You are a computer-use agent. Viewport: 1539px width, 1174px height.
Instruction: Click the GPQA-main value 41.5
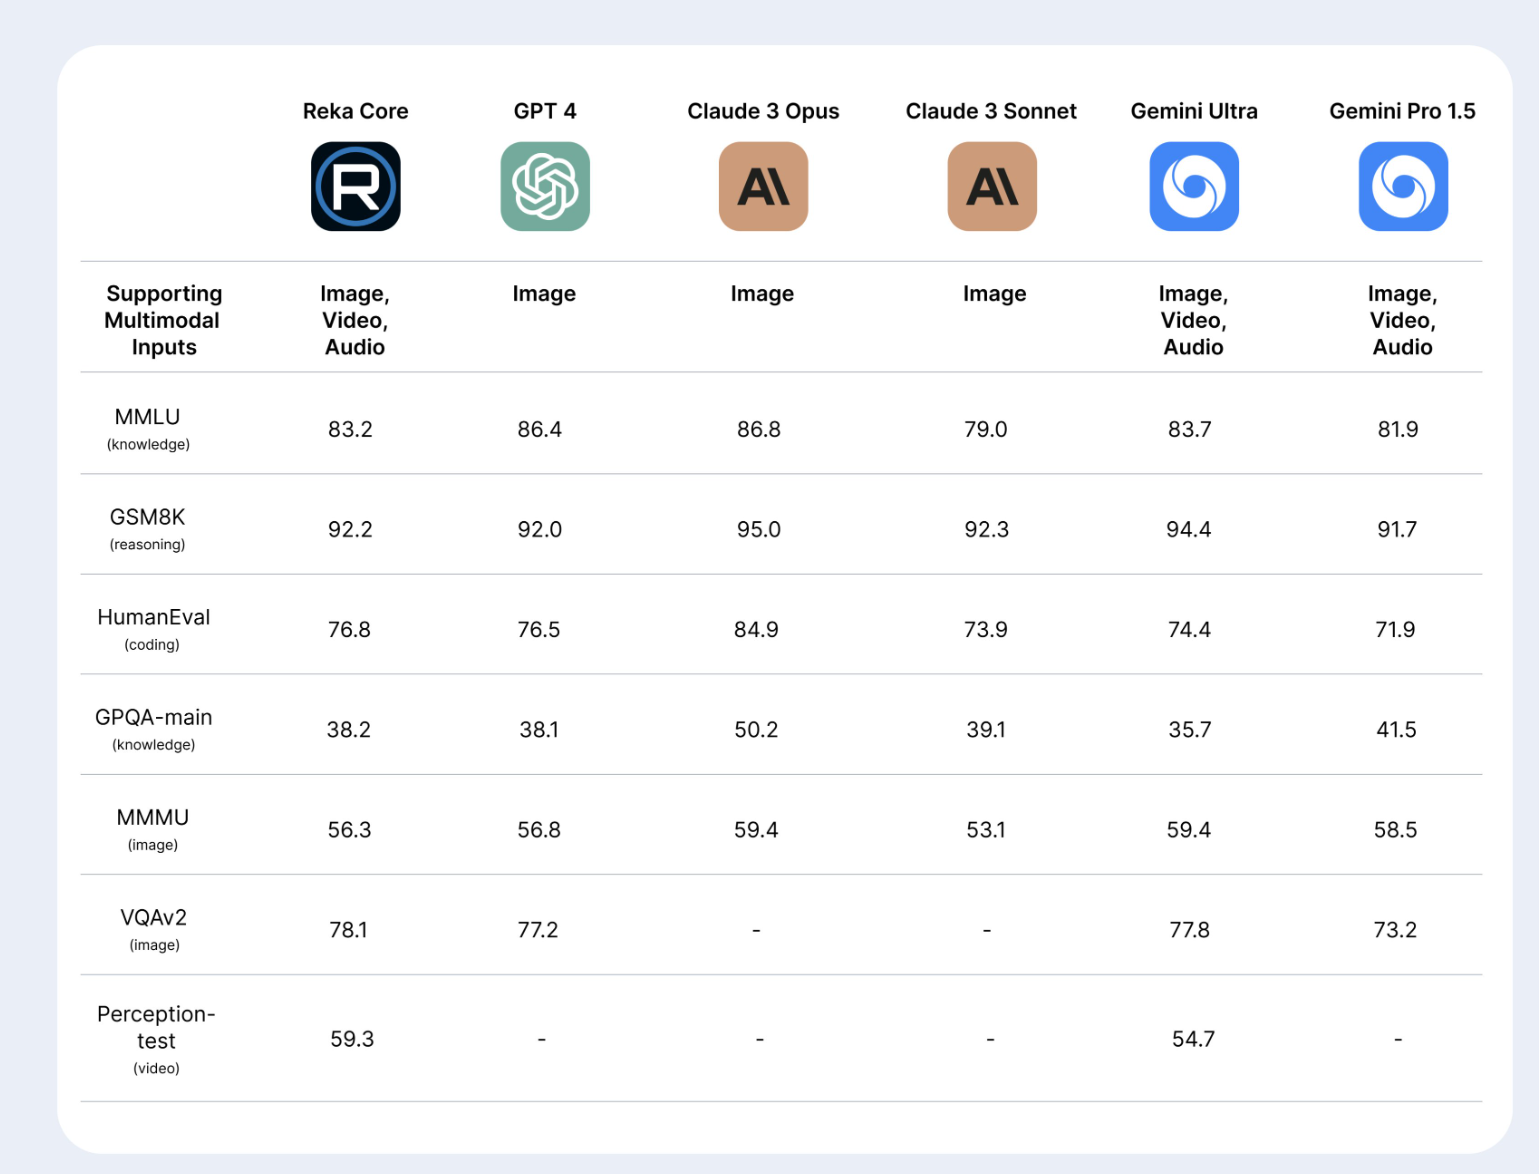tap(1396, 729)
